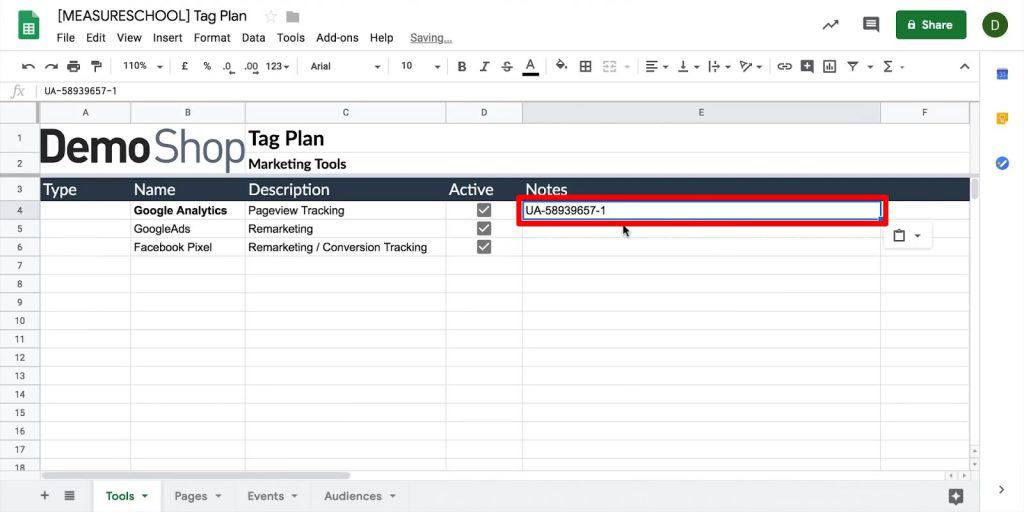Switch to the Events sheet tab
The height and width of the screenshot is (512, 1024).
[272, 496]
